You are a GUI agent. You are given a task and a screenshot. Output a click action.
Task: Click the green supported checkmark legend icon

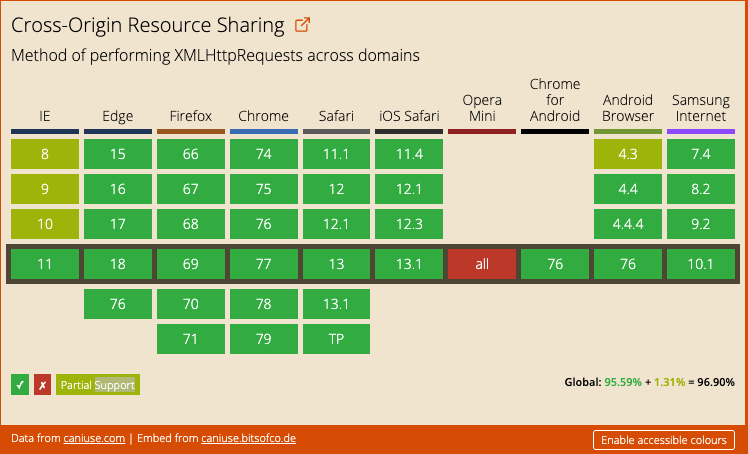tap(20, 384)
